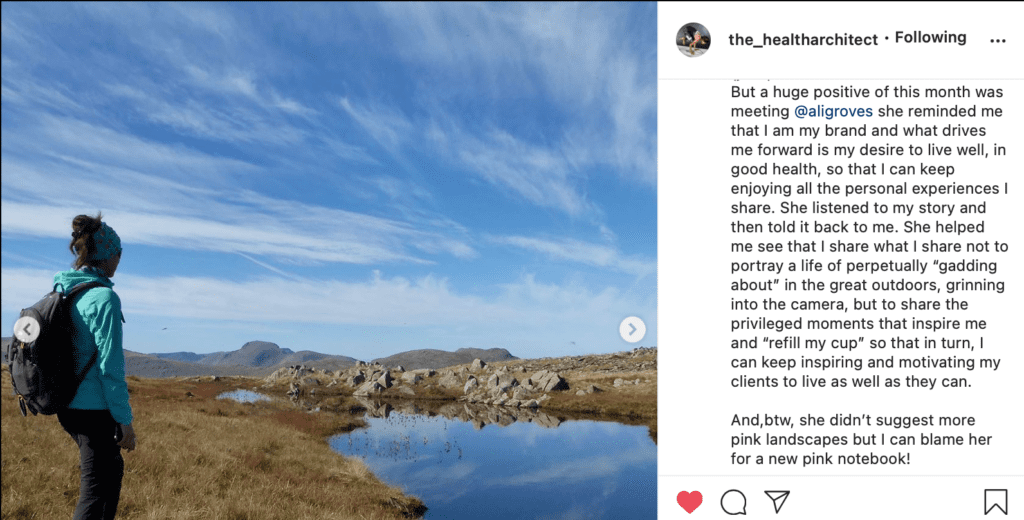1024x520 pixels.
Task: Unlike the post with the red heart
Action: click(x=689, y=501)
